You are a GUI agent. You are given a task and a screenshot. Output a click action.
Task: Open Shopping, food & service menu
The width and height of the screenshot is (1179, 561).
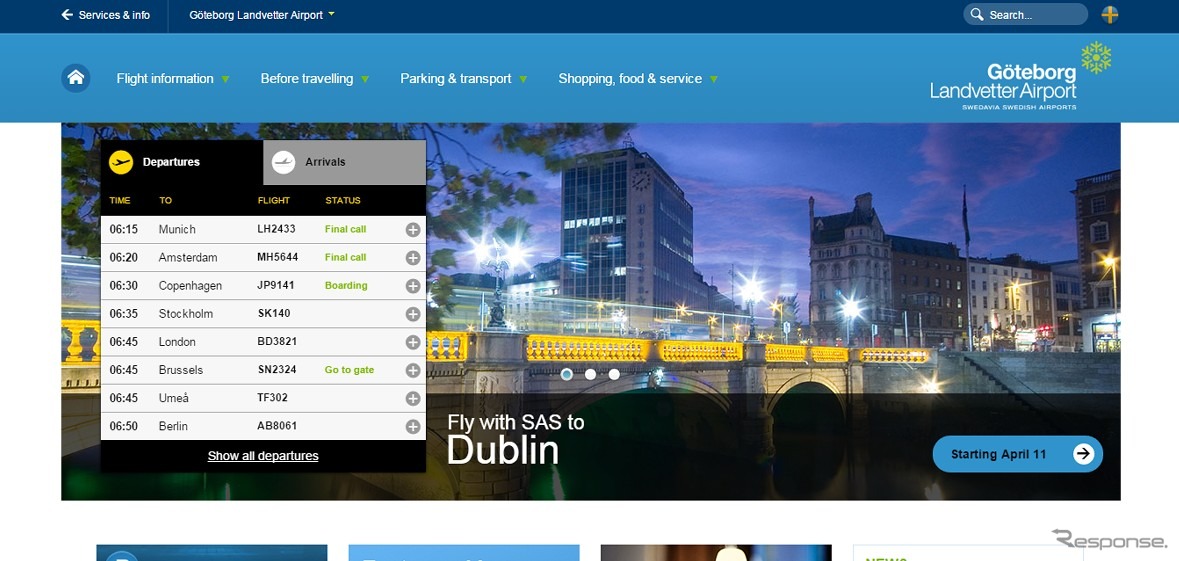[638, 78]
